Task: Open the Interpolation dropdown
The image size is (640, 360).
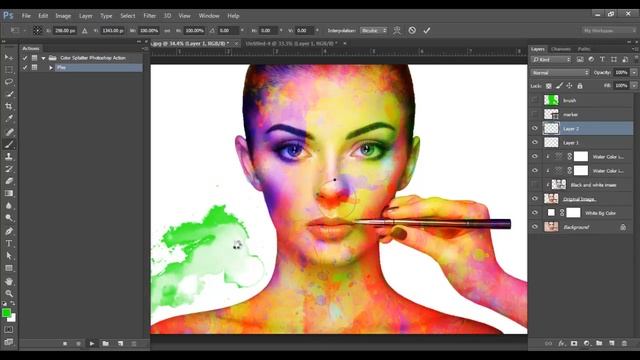Action: pos(373,30)
